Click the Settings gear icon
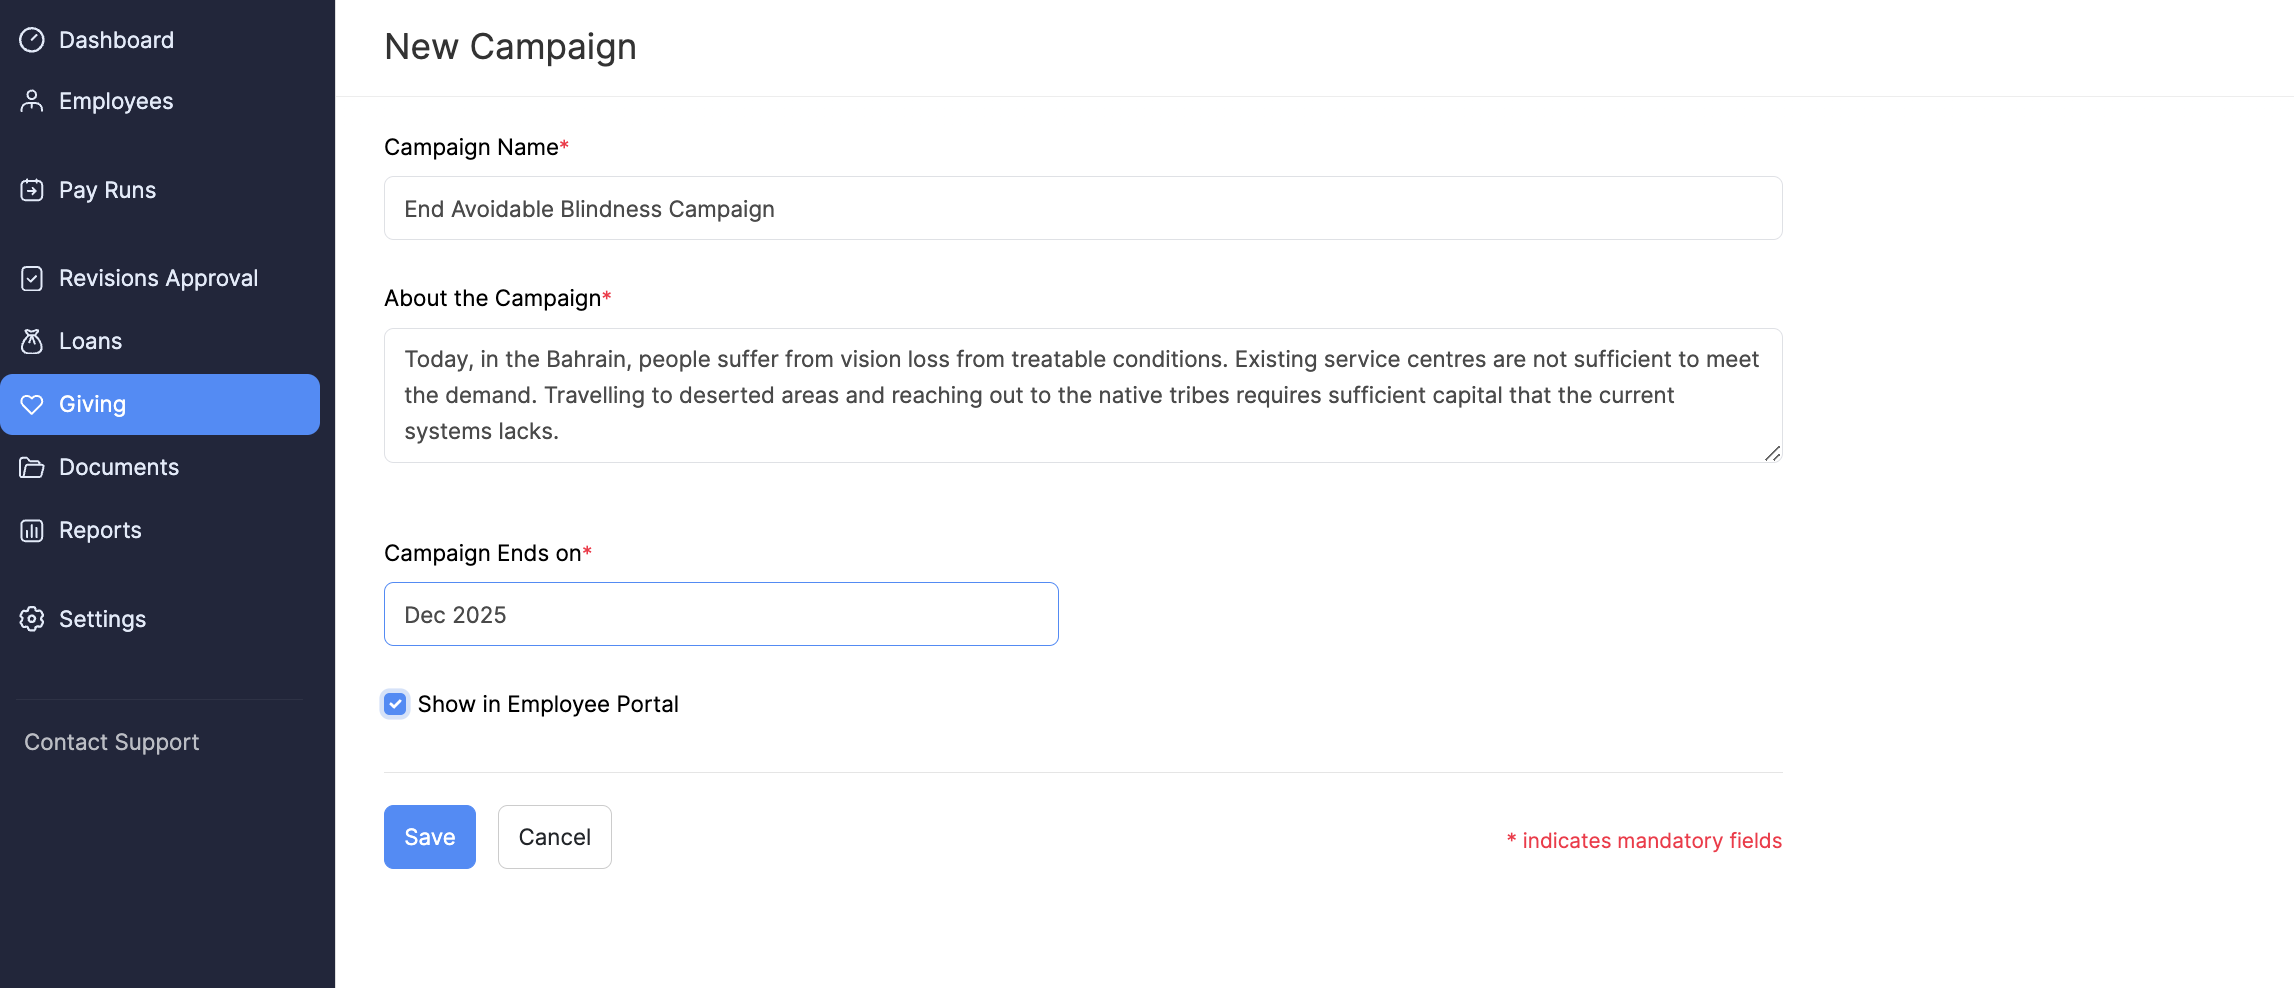Screen dimensions: 2294x988 point(32,619)
